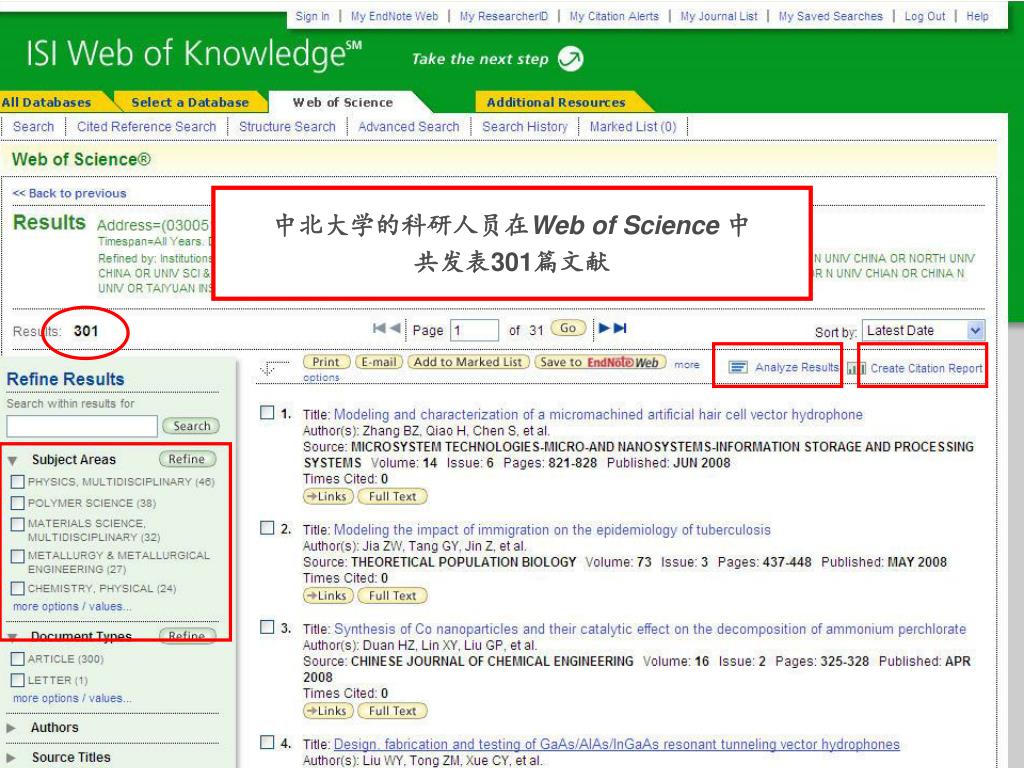
Task: Go to next page of results
Action: click(604, 328)
